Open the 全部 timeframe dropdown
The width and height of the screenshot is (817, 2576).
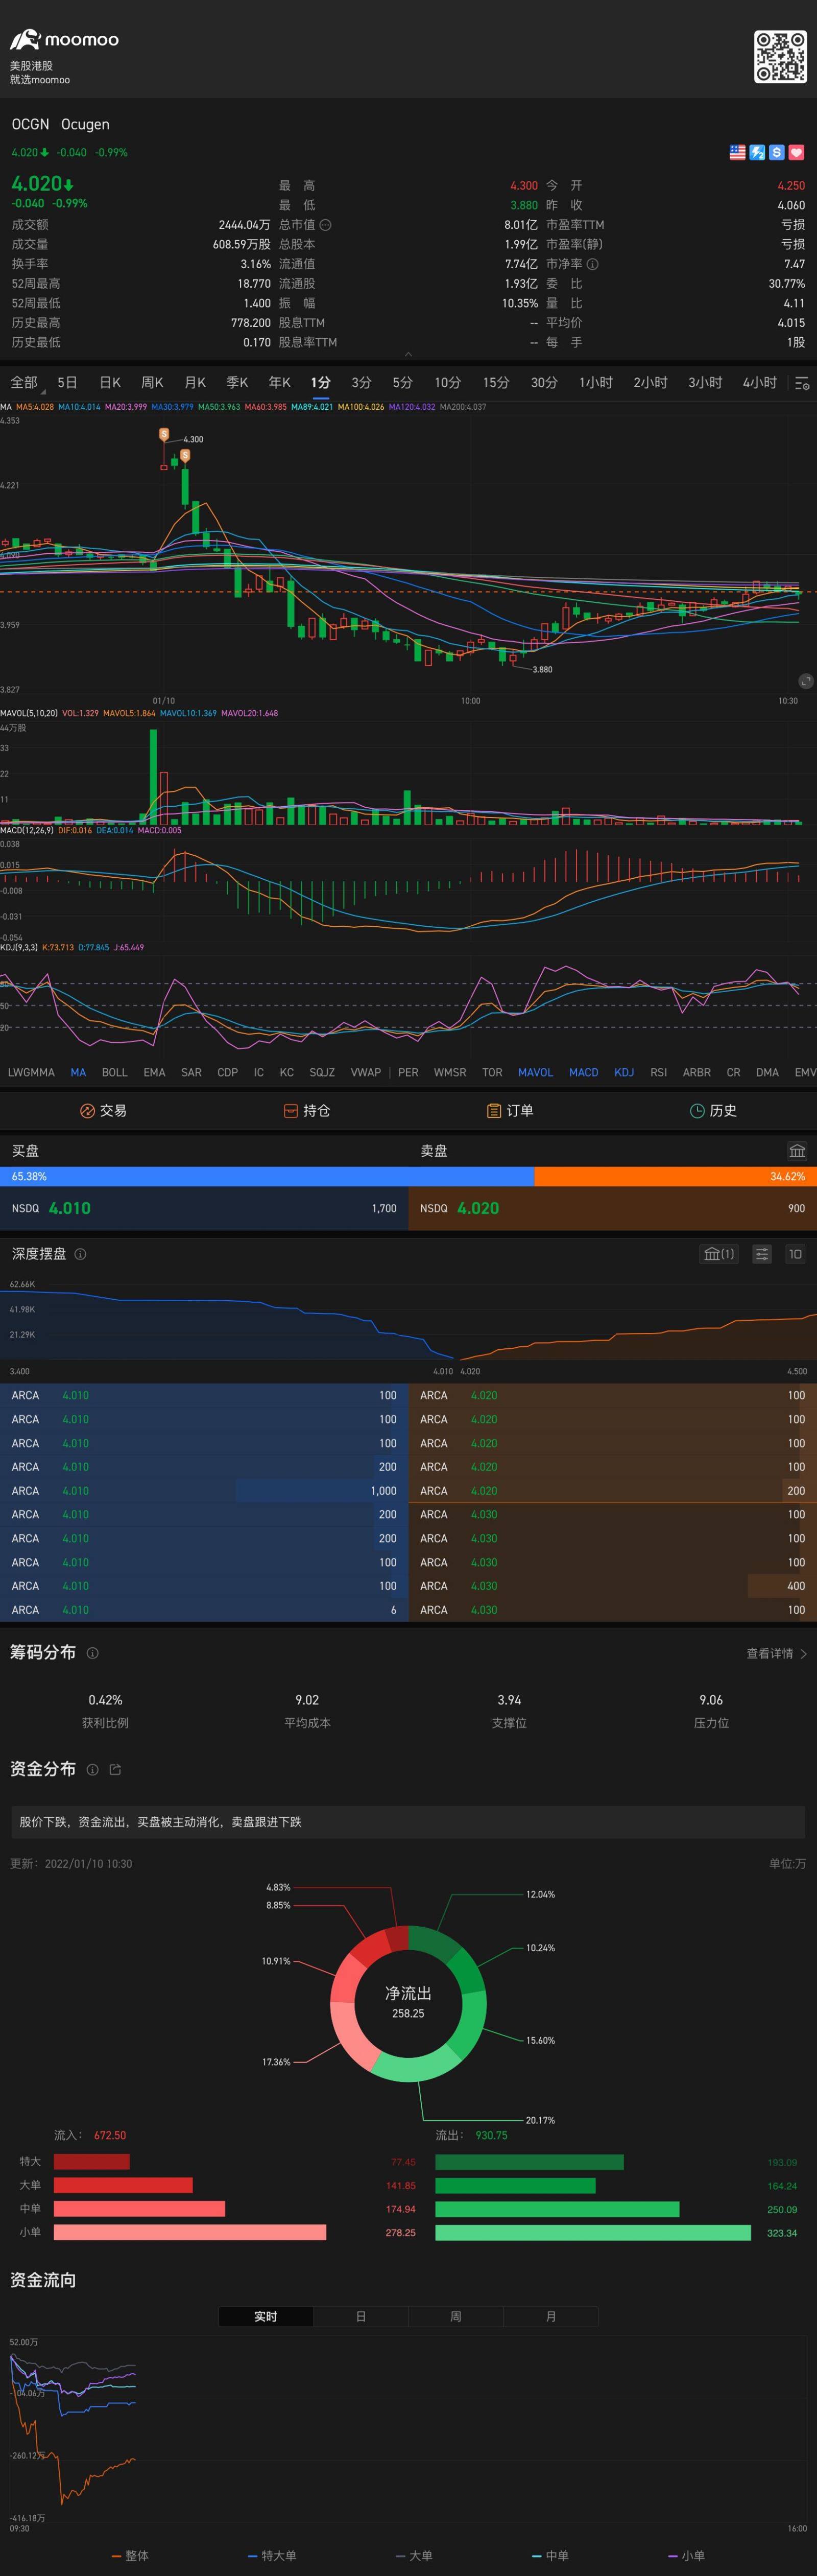25,383
